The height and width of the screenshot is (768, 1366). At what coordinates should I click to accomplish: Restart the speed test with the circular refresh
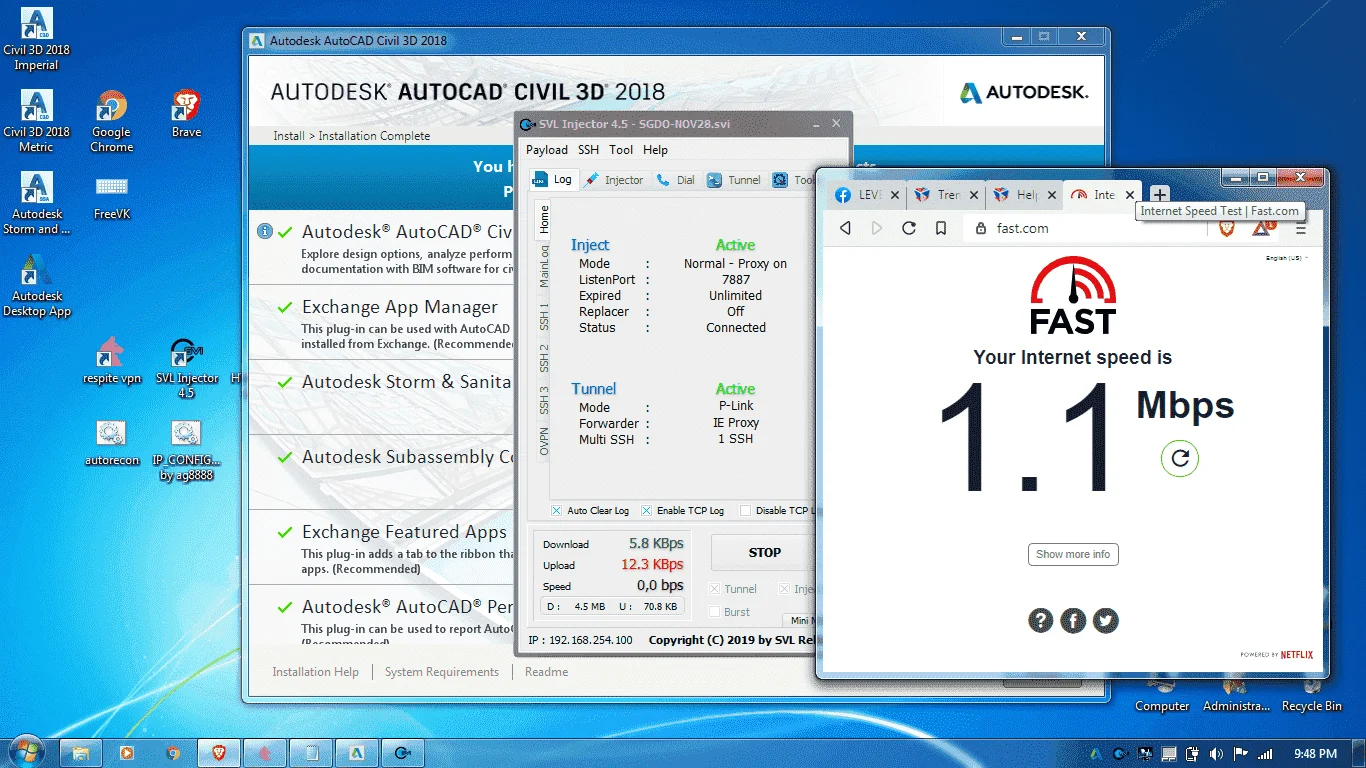[x=1180, y=458]
